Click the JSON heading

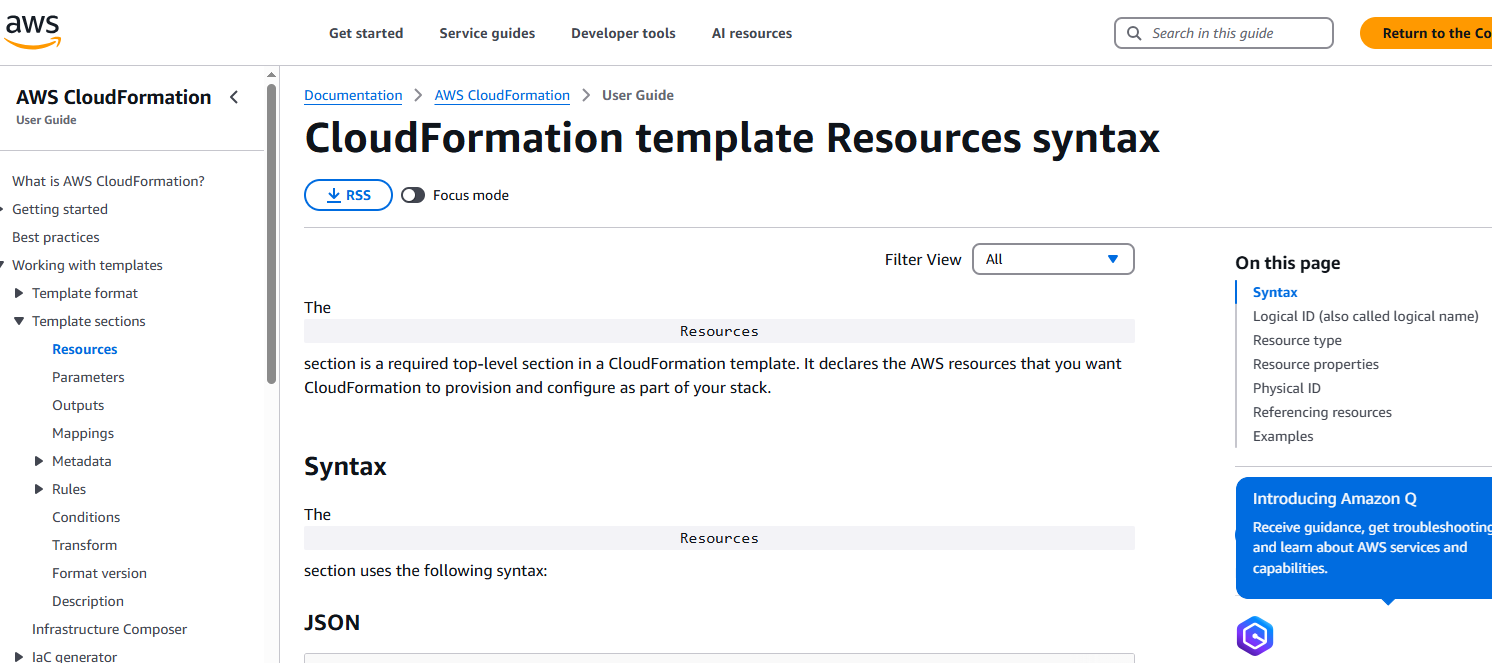tap(332, 623)
